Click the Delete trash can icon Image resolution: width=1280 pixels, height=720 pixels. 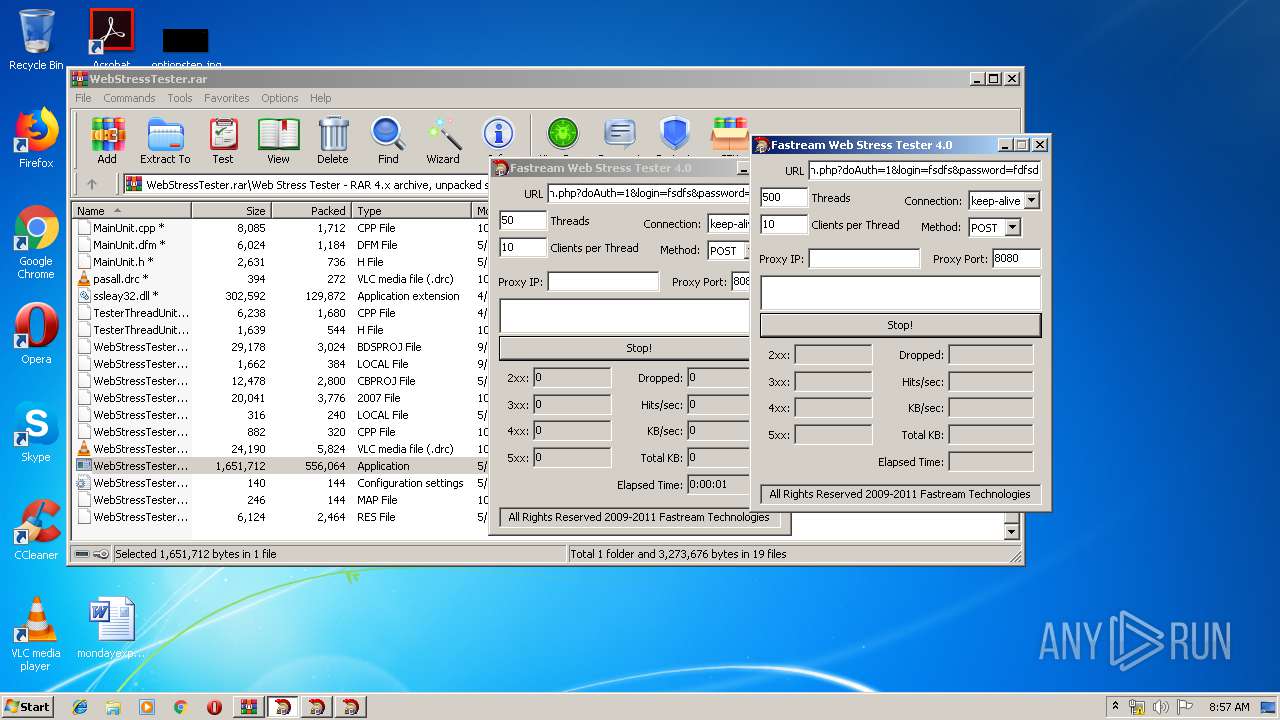point(333,140)
